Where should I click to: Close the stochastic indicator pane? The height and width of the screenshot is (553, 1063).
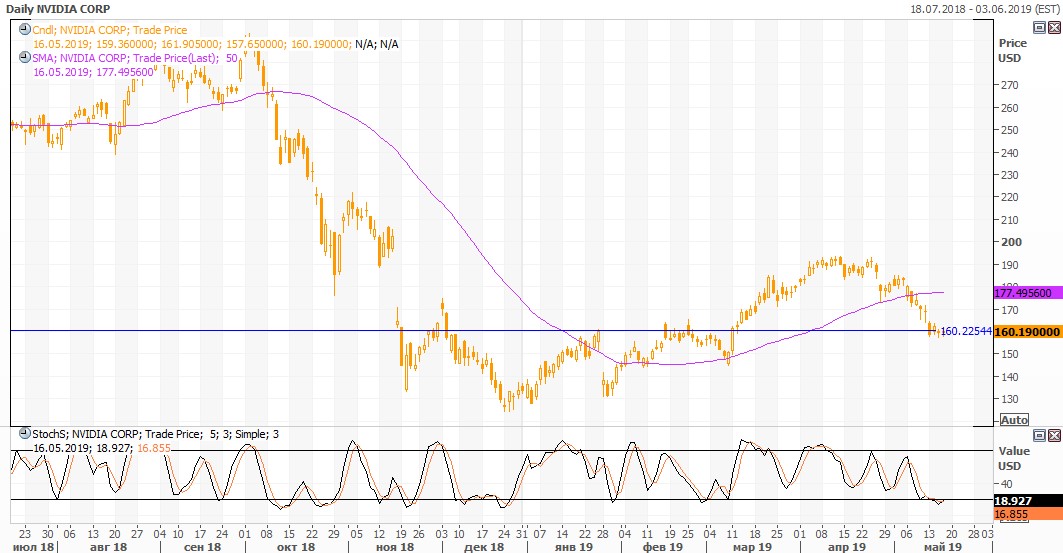[x=1052, y=434]
